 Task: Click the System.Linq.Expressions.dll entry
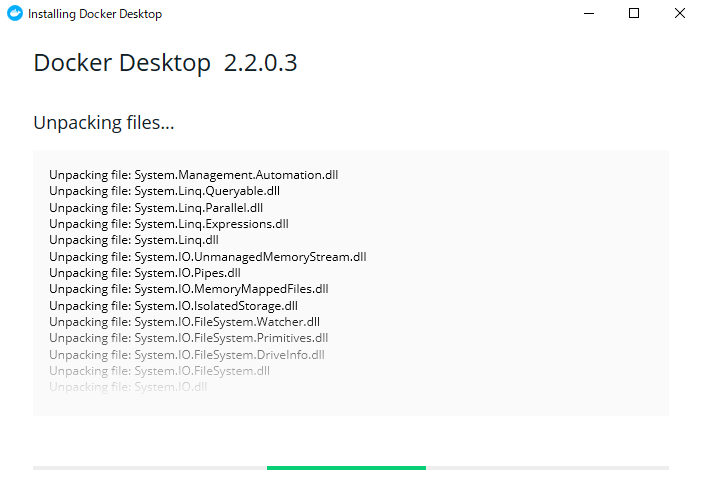pyautogui.click(x=169, y=224)
